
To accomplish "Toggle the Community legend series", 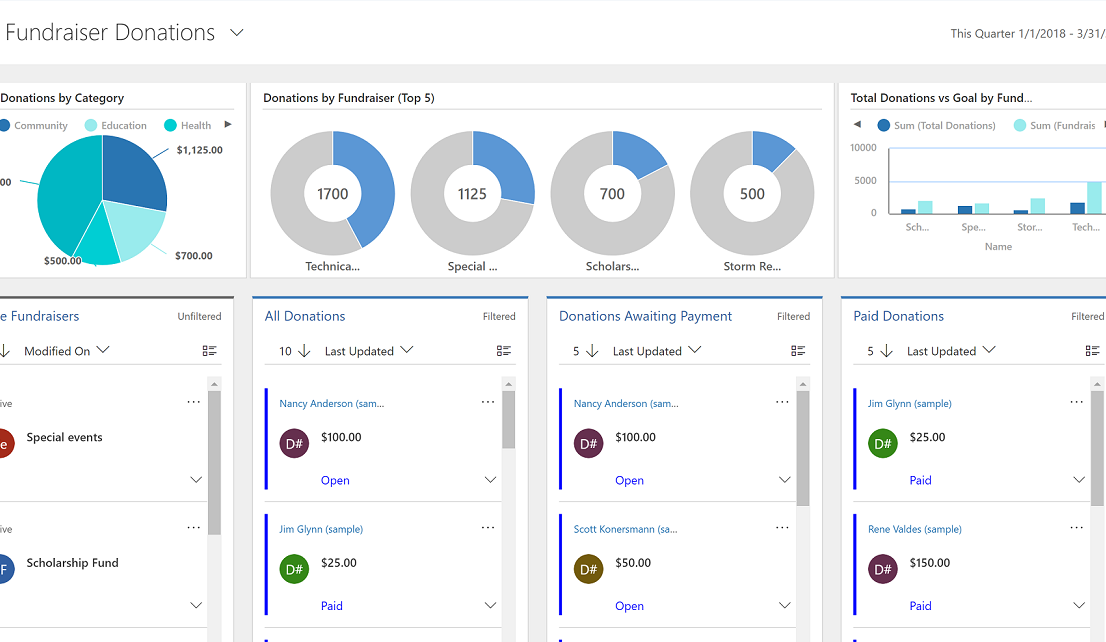I will (x=34, y=126).
